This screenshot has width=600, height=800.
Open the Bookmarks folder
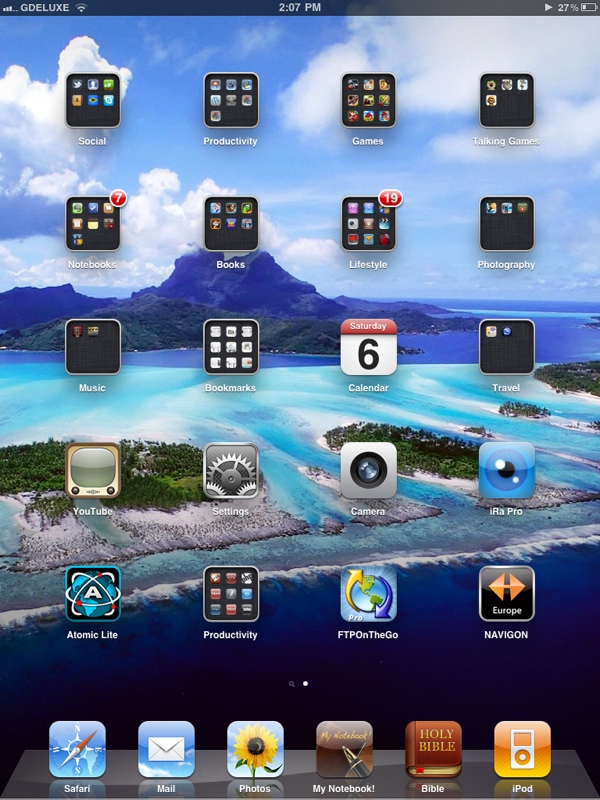point(231,347)
